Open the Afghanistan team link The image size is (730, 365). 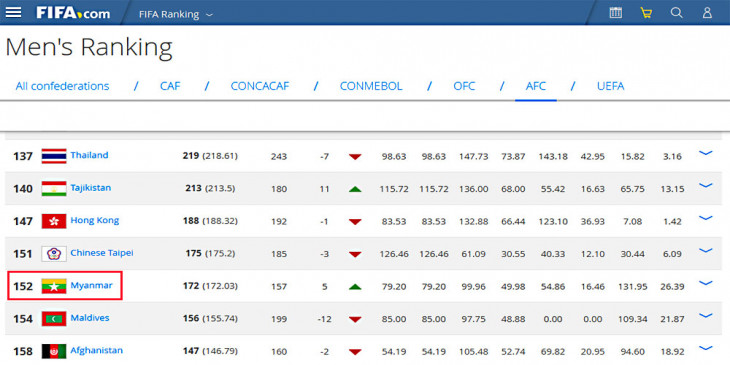(97, 351)
